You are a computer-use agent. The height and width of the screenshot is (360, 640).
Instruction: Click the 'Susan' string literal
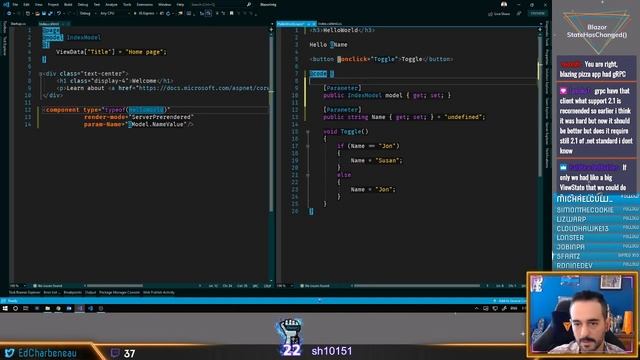[x=386, y=161]
